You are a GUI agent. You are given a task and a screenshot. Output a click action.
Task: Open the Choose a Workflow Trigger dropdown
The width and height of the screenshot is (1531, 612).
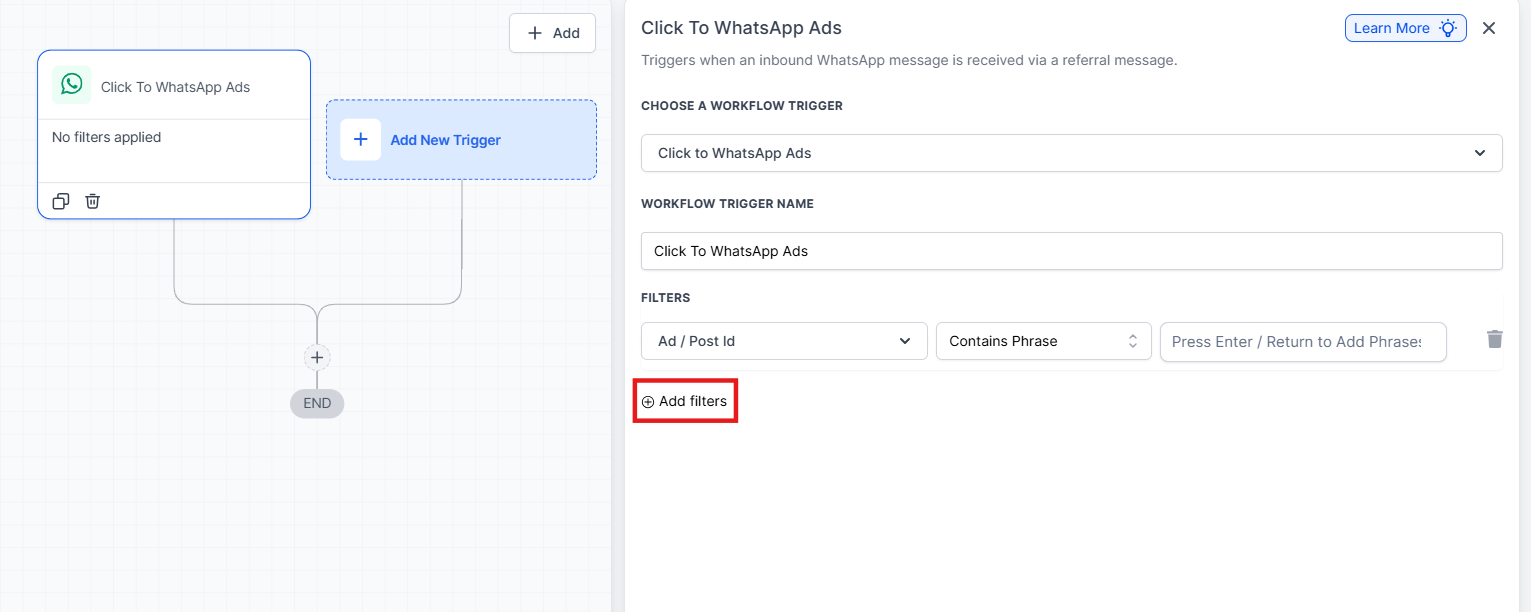tap(1071, 153)
